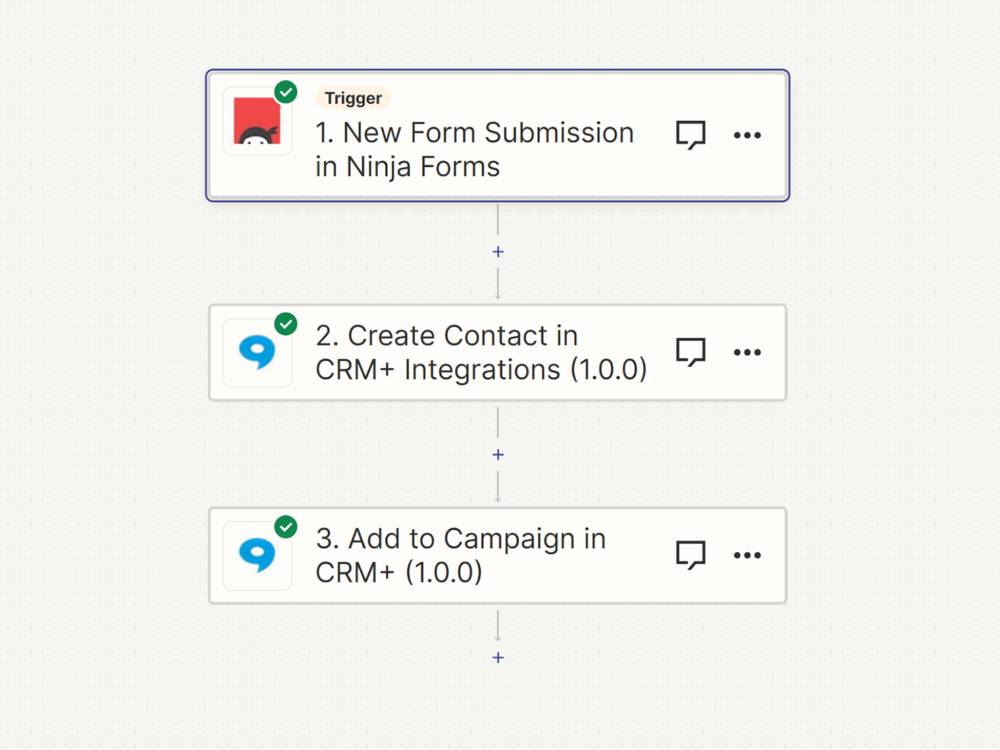Select the Add to Campaign in CRM+ step
This screenshot has width=1000, height=750.
(460, 556)
